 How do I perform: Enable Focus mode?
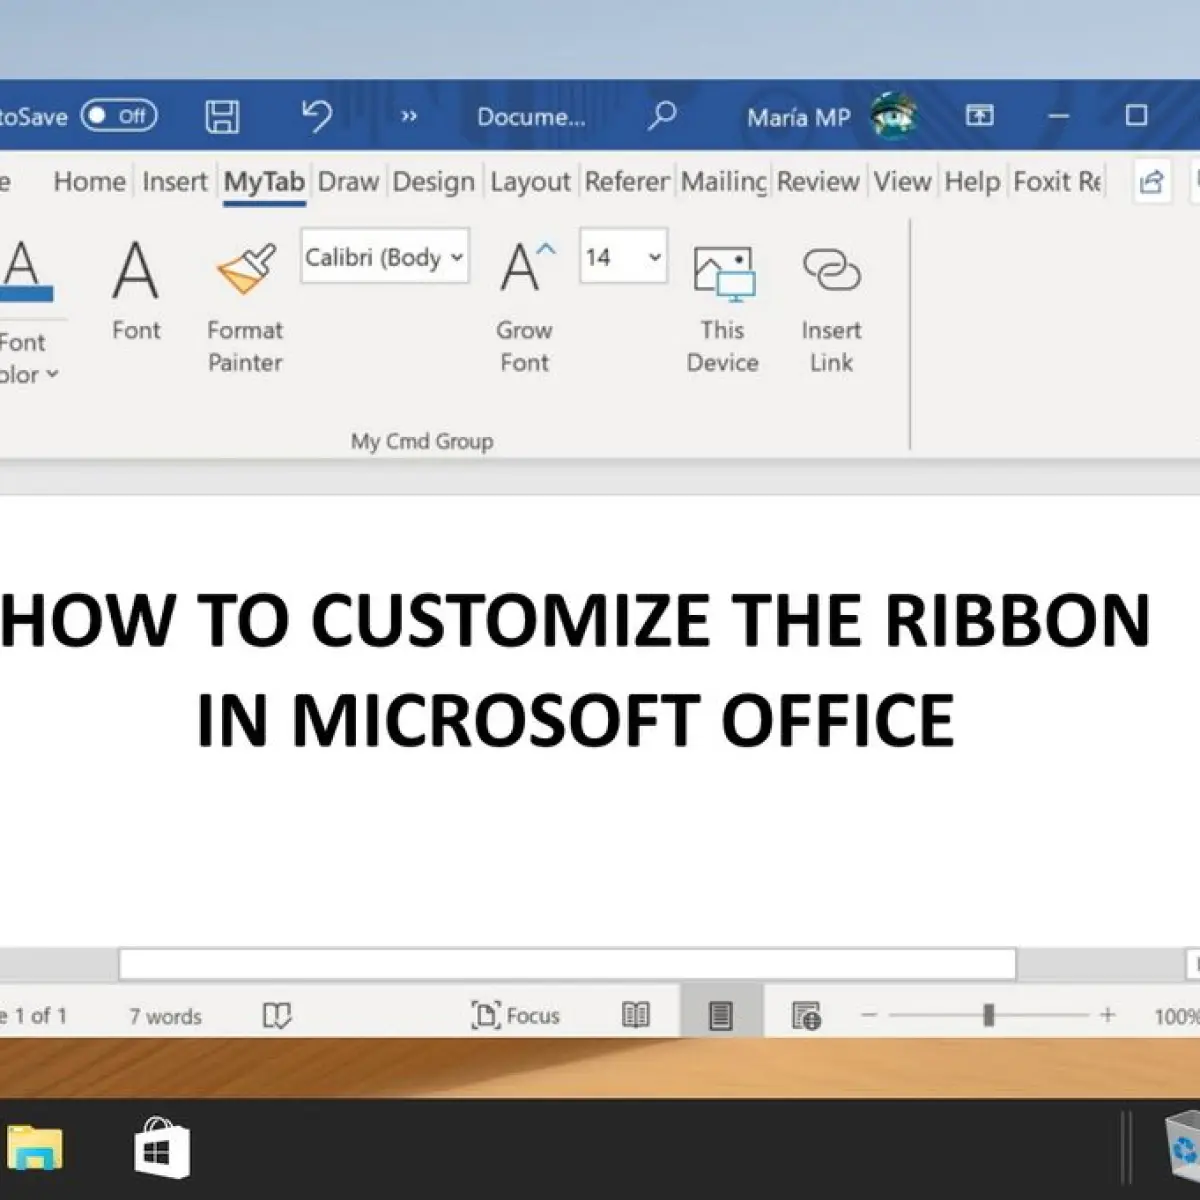coord(515,1016)
